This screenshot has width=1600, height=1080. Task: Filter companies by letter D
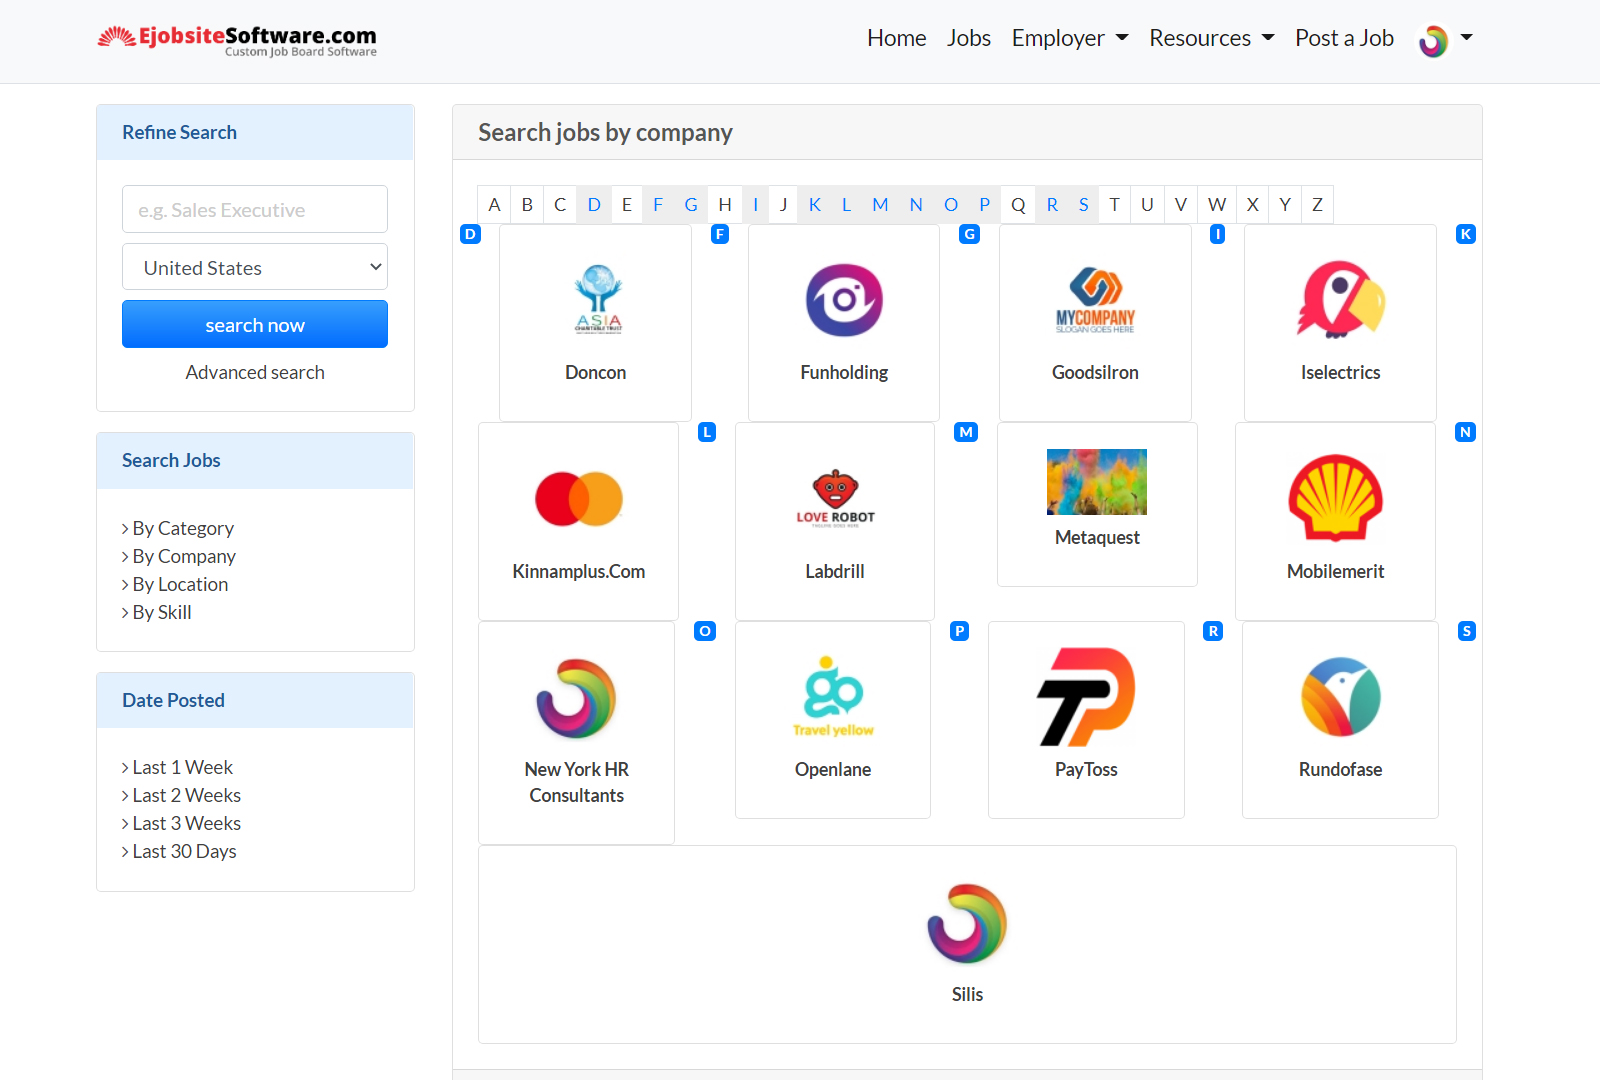pyautogui.click(x=594, y=204)
